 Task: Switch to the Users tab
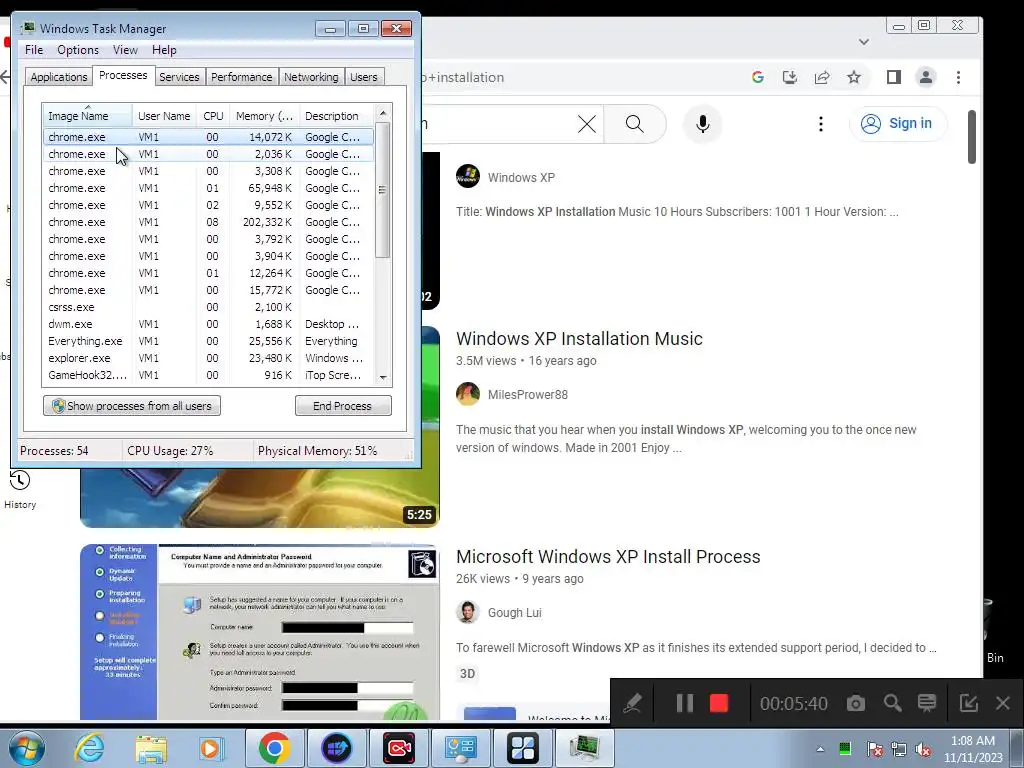click(x=364, y=77)
